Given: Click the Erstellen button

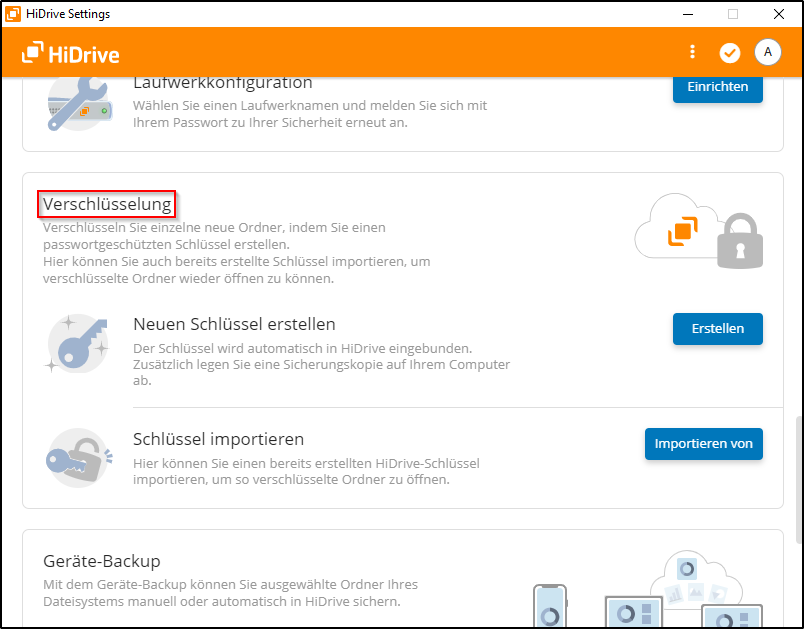Looking at the screenshot, I should [x=717, y=329].
